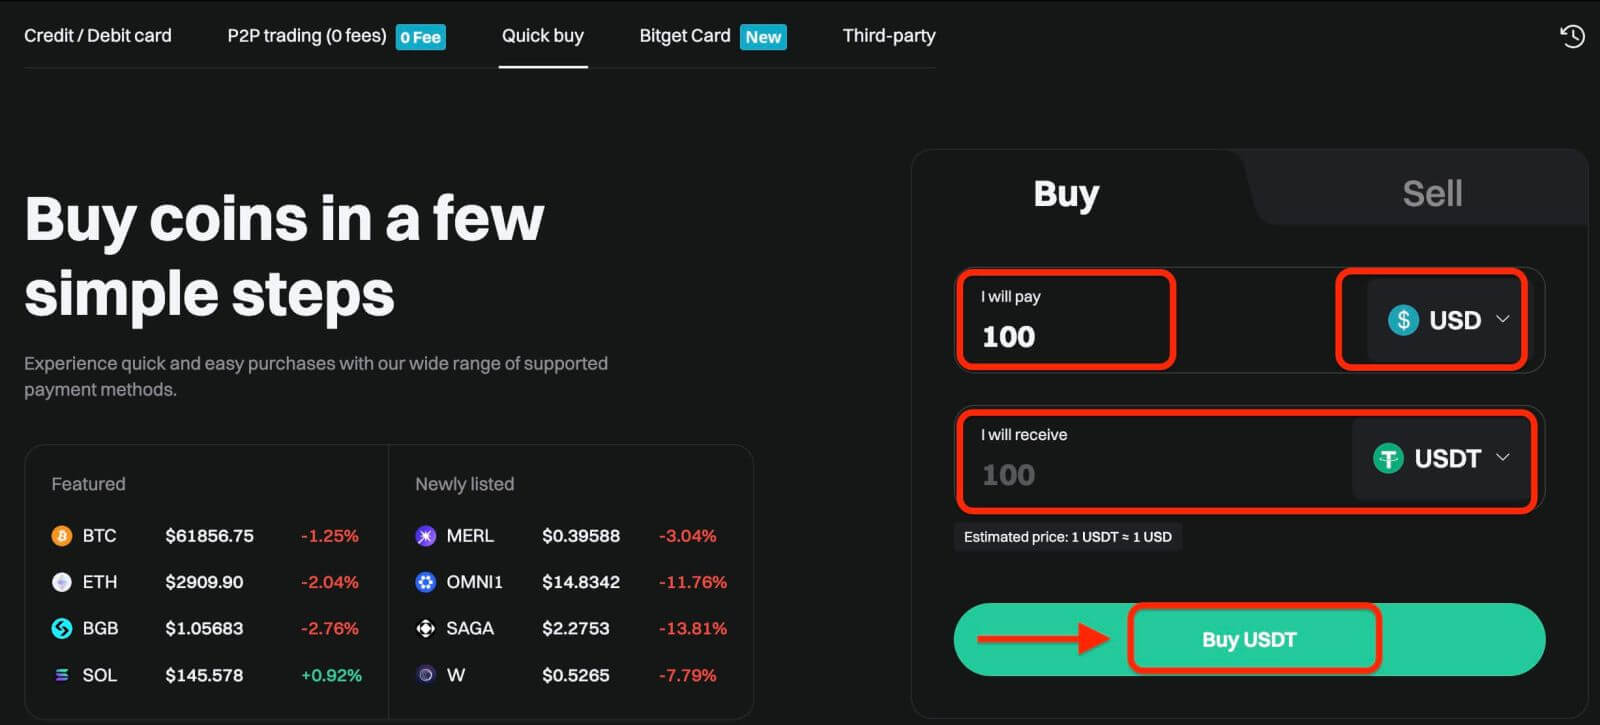Click the I will pay amount field
Image resolution: width=1600 pixels, height=725 pixels.
click(x=1065, y=336)
